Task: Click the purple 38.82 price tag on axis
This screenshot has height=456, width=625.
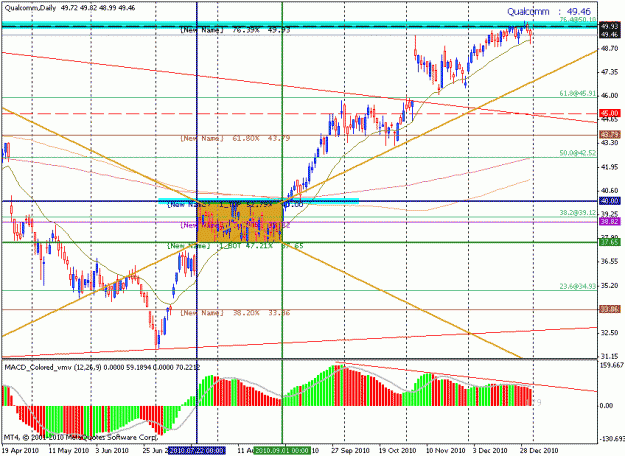Action: (610, 222)
